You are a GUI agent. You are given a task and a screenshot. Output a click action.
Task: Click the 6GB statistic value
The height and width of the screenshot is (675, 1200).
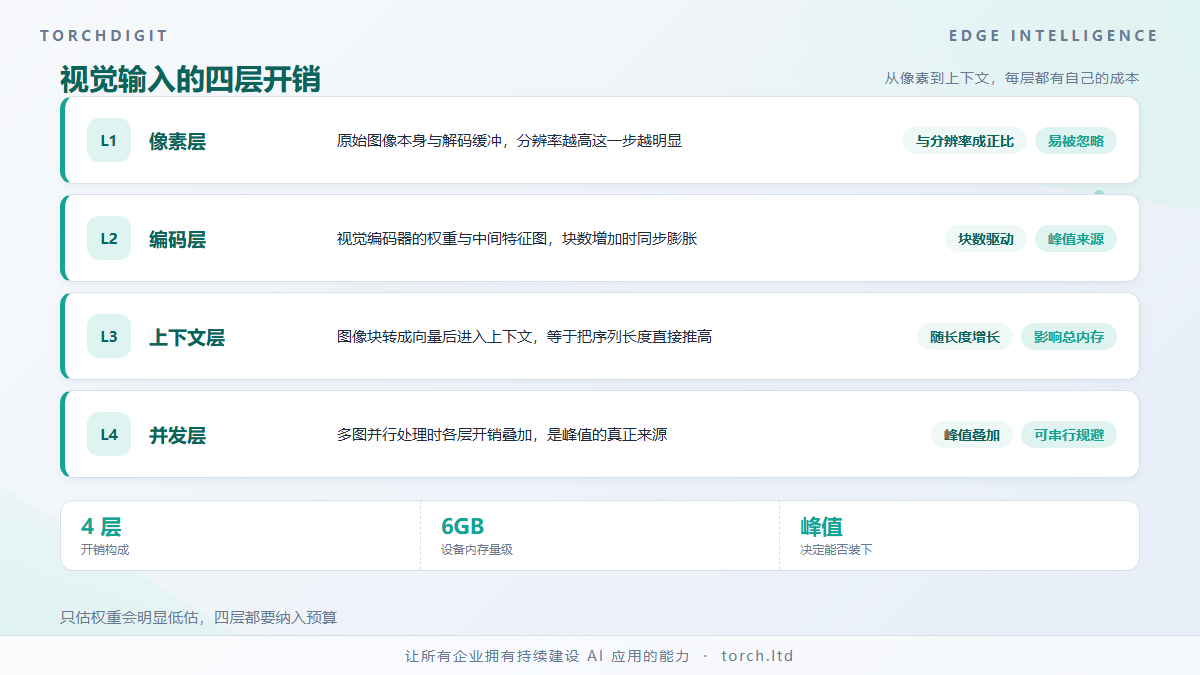(463, 527)
